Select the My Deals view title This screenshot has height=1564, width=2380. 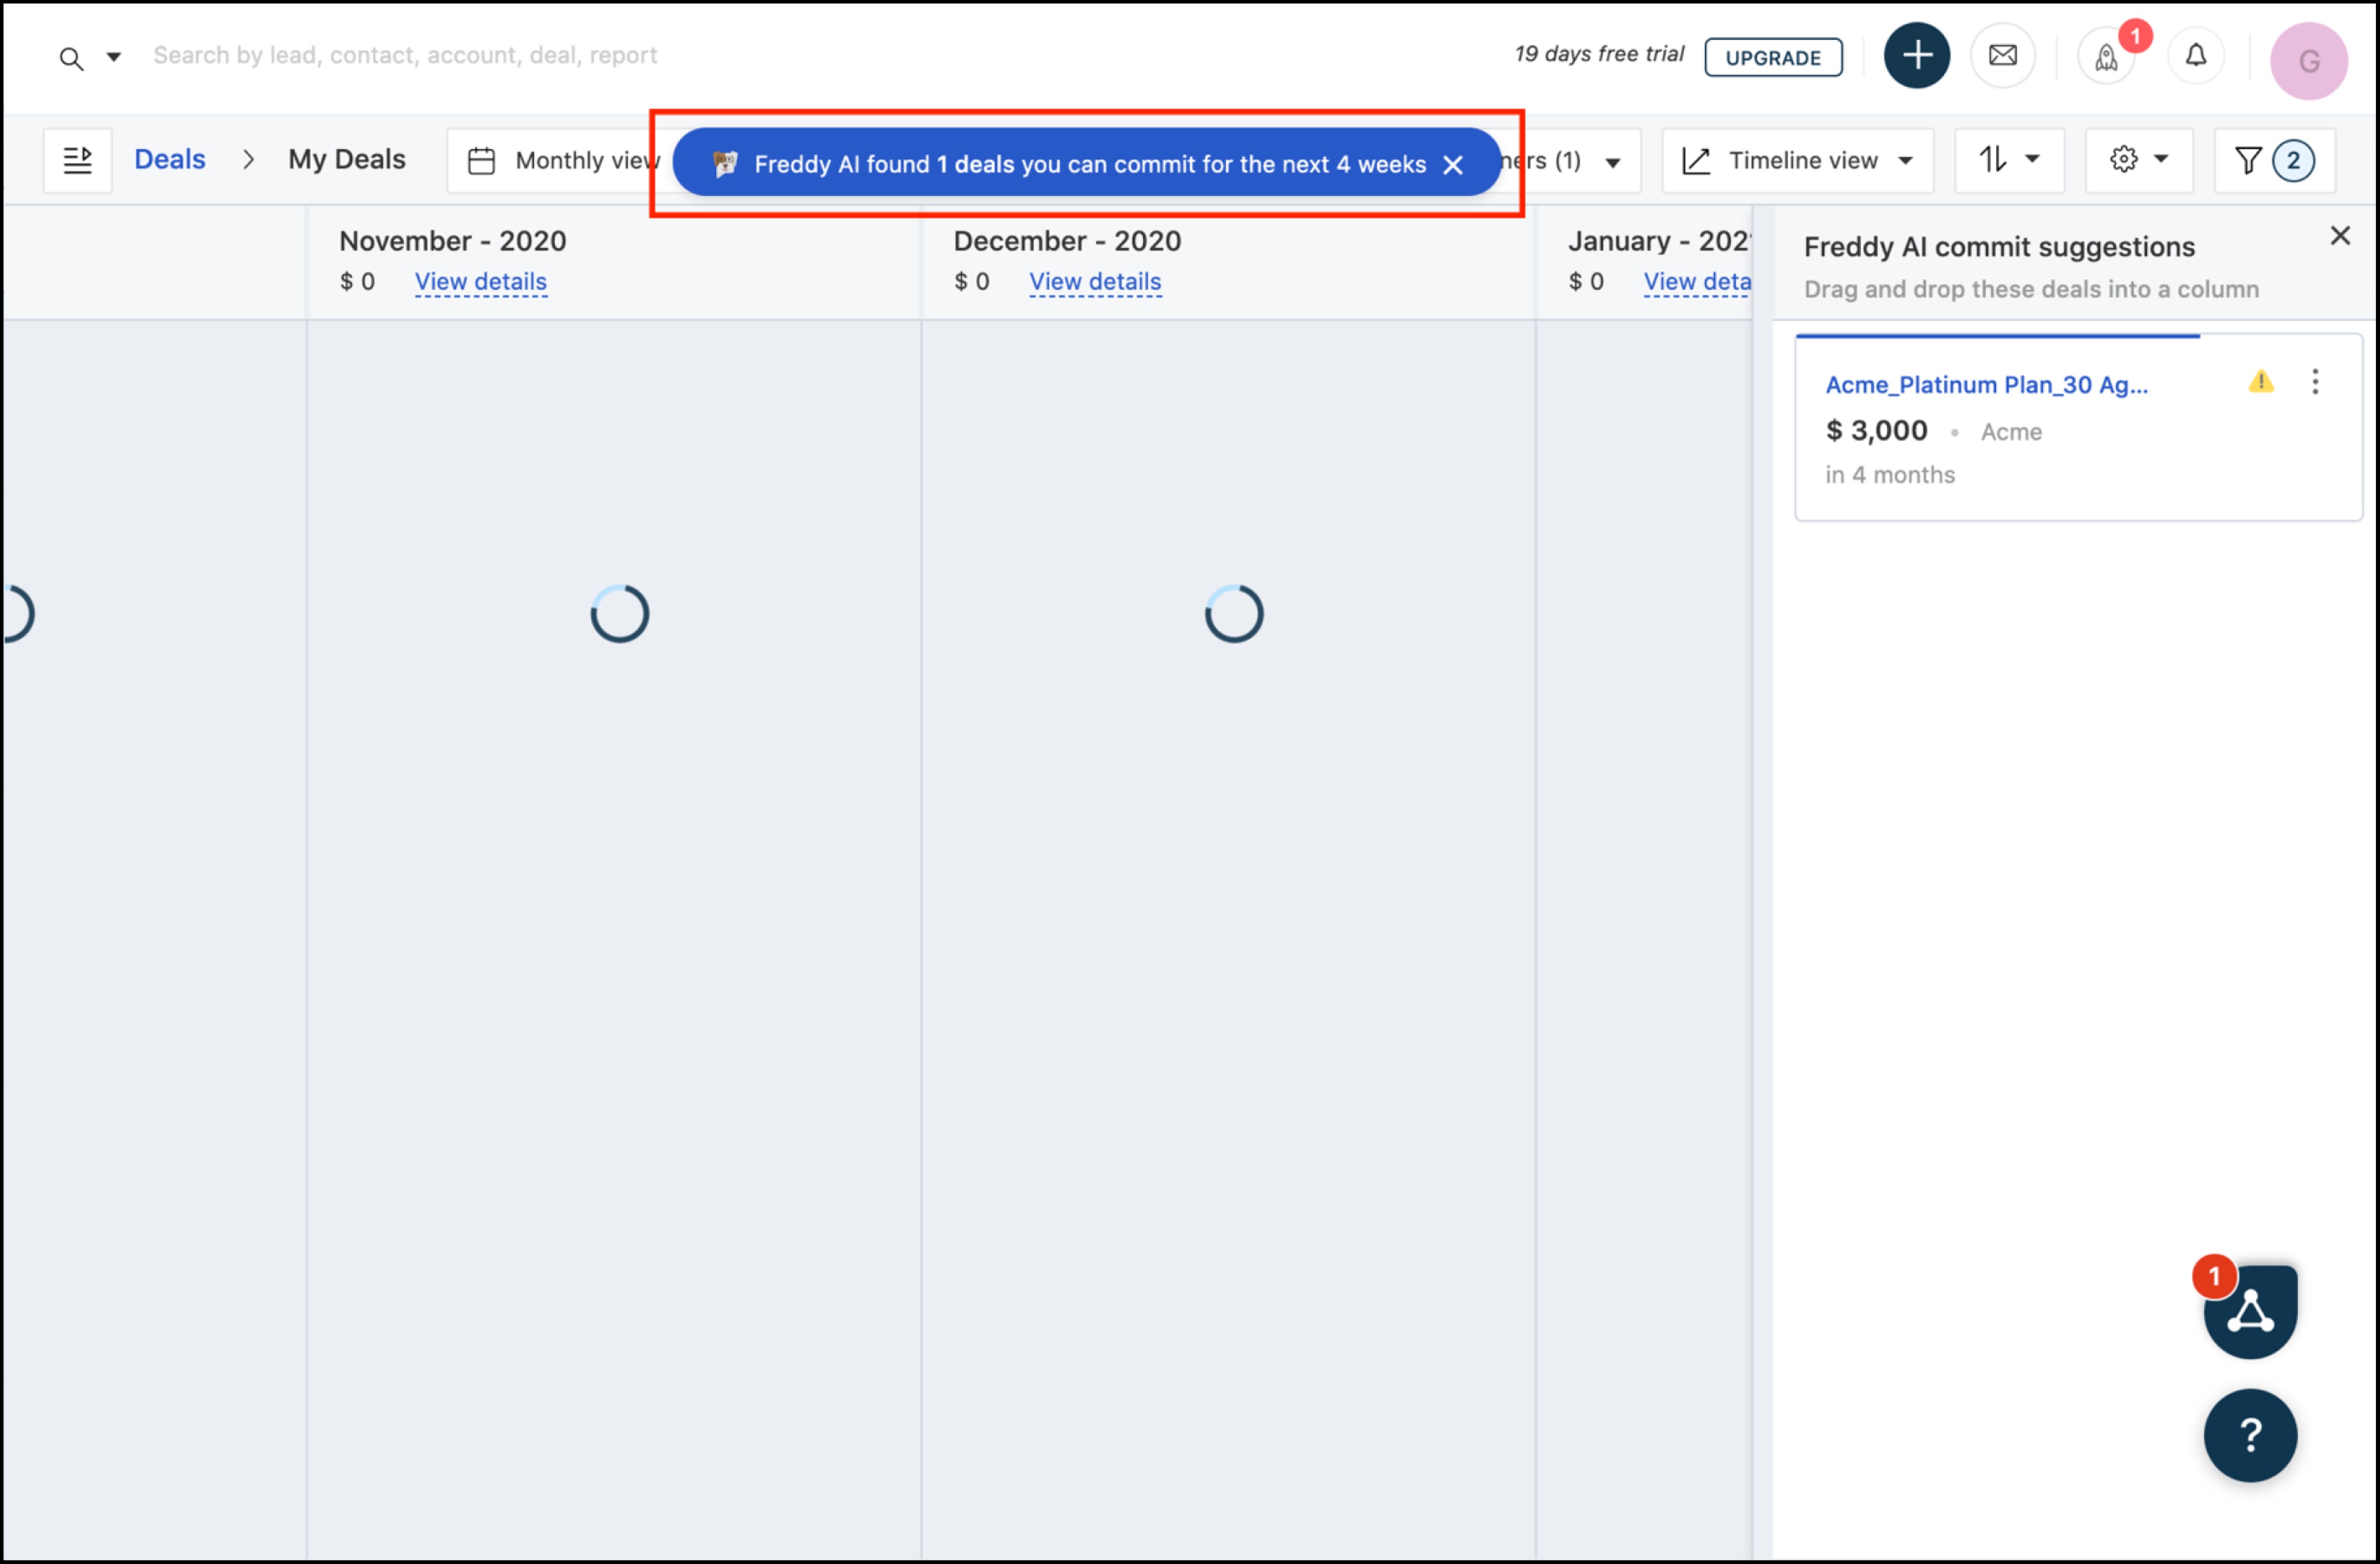click(x=347, y=159)
